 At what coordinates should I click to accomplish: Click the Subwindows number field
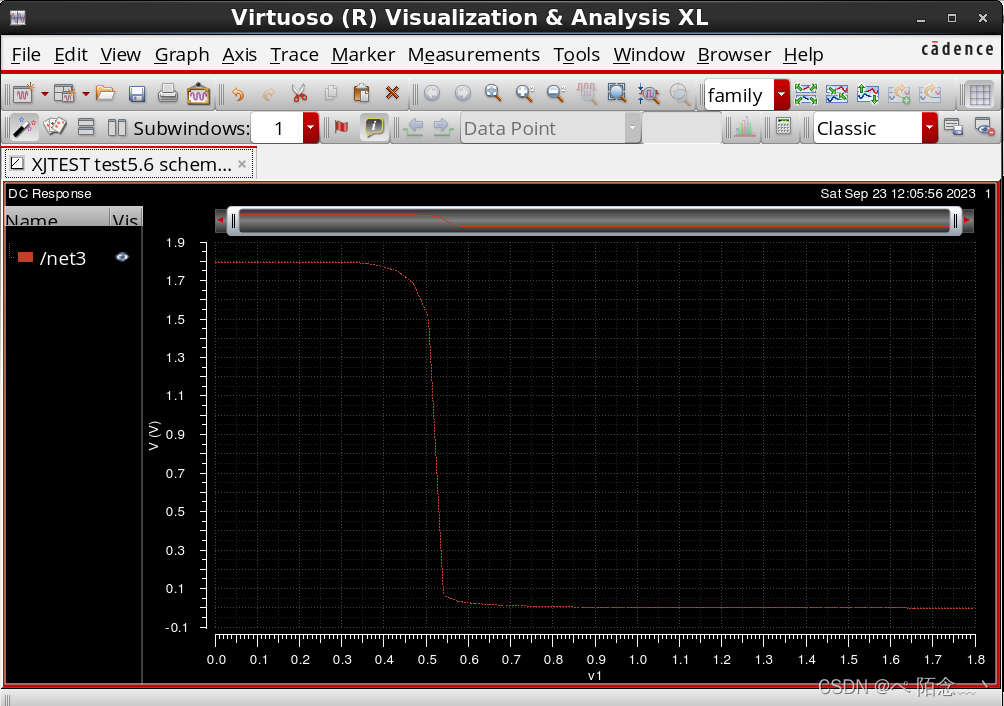(x=277, y=128)
